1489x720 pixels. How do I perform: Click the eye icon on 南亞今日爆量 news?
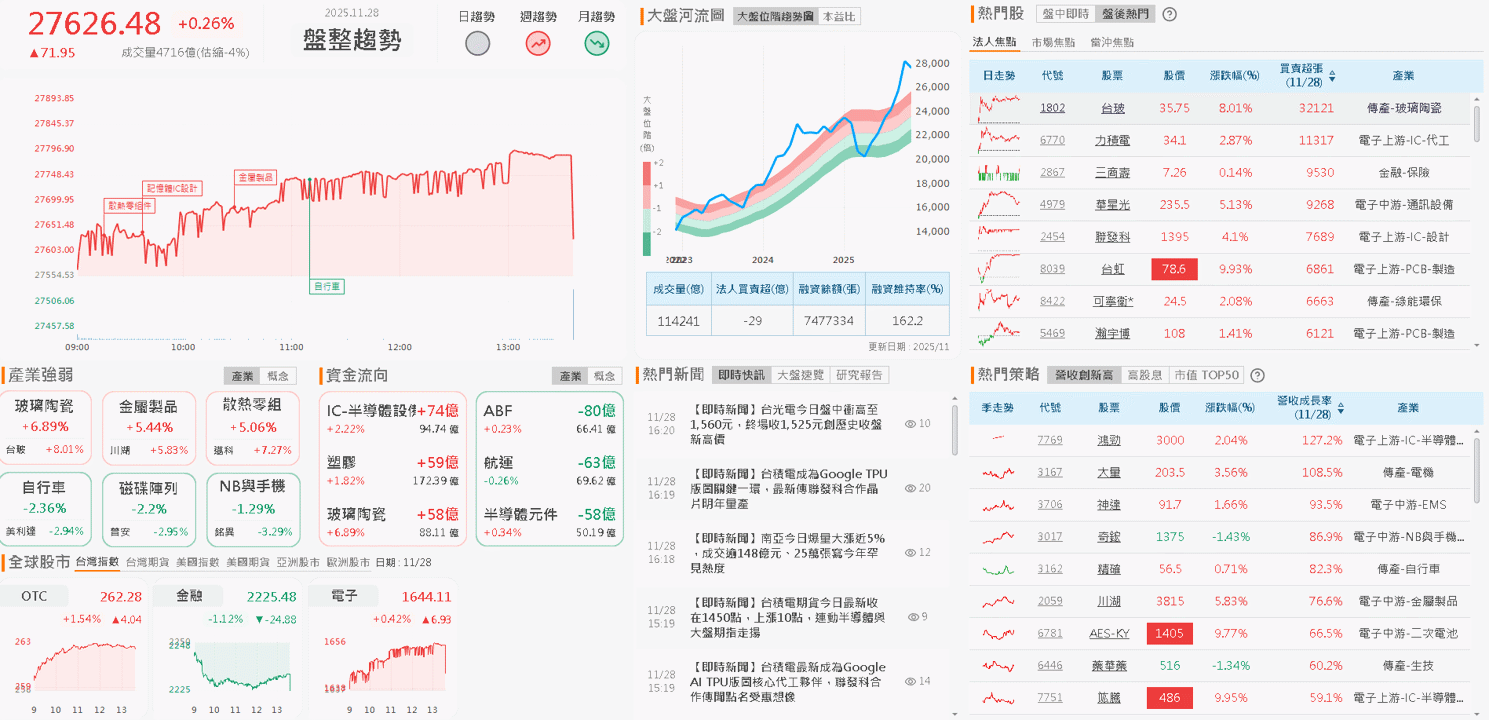[910, 552]
